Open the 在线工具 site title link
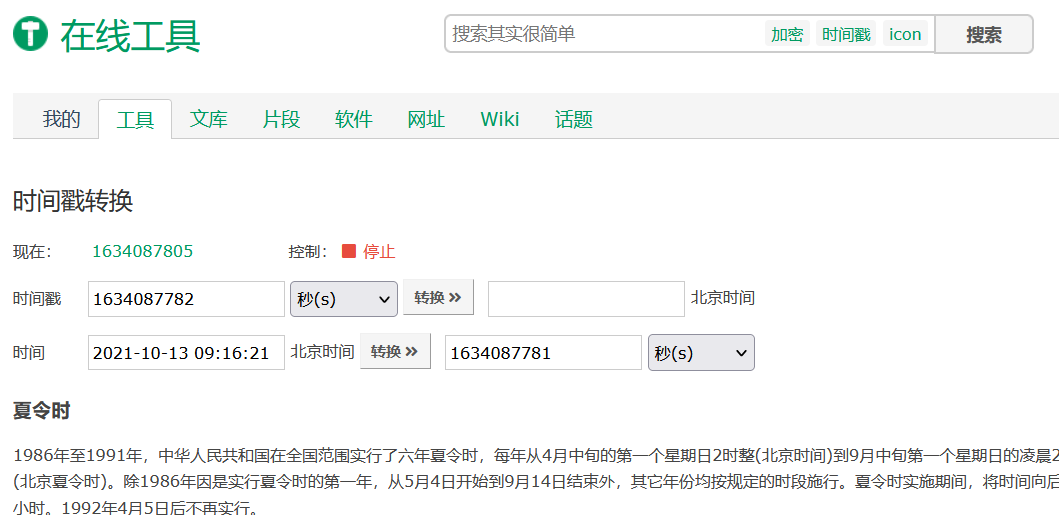 click(x=130, y=34)
